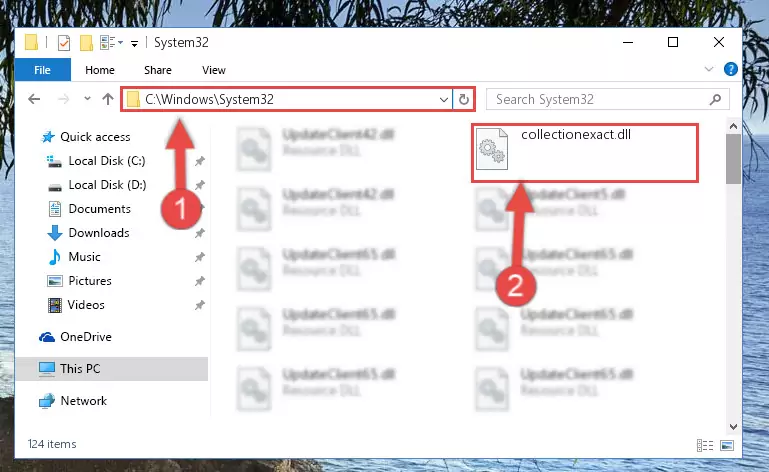The height and width of the screenshot is (472, 769).
Task: Click the Properties icon in quick access toolbar
Action: pyautogui.click(x=64, y=43)
